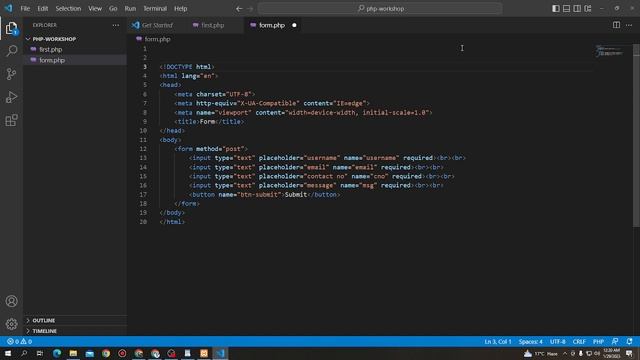The height and width of the screenshot is (360, 640).
Task: Open Windows taskbar search
Action: pyautogui.click(x=24, y=353)
